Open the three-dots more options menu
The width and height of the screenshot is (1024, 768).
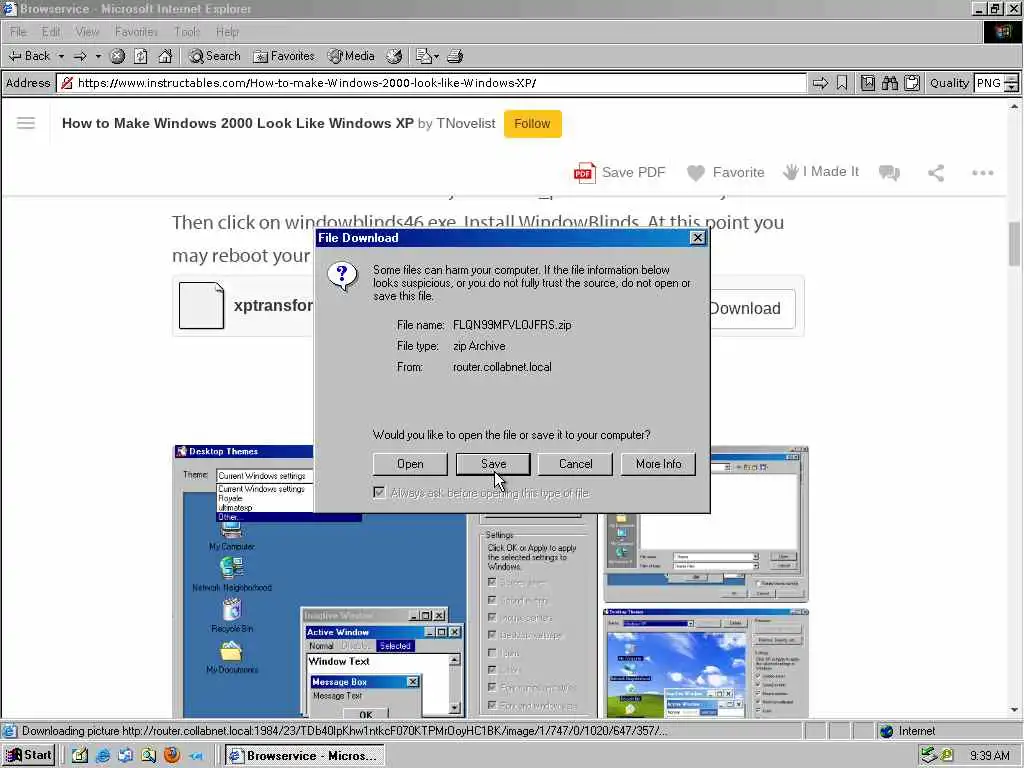click(x=982, y=173)
